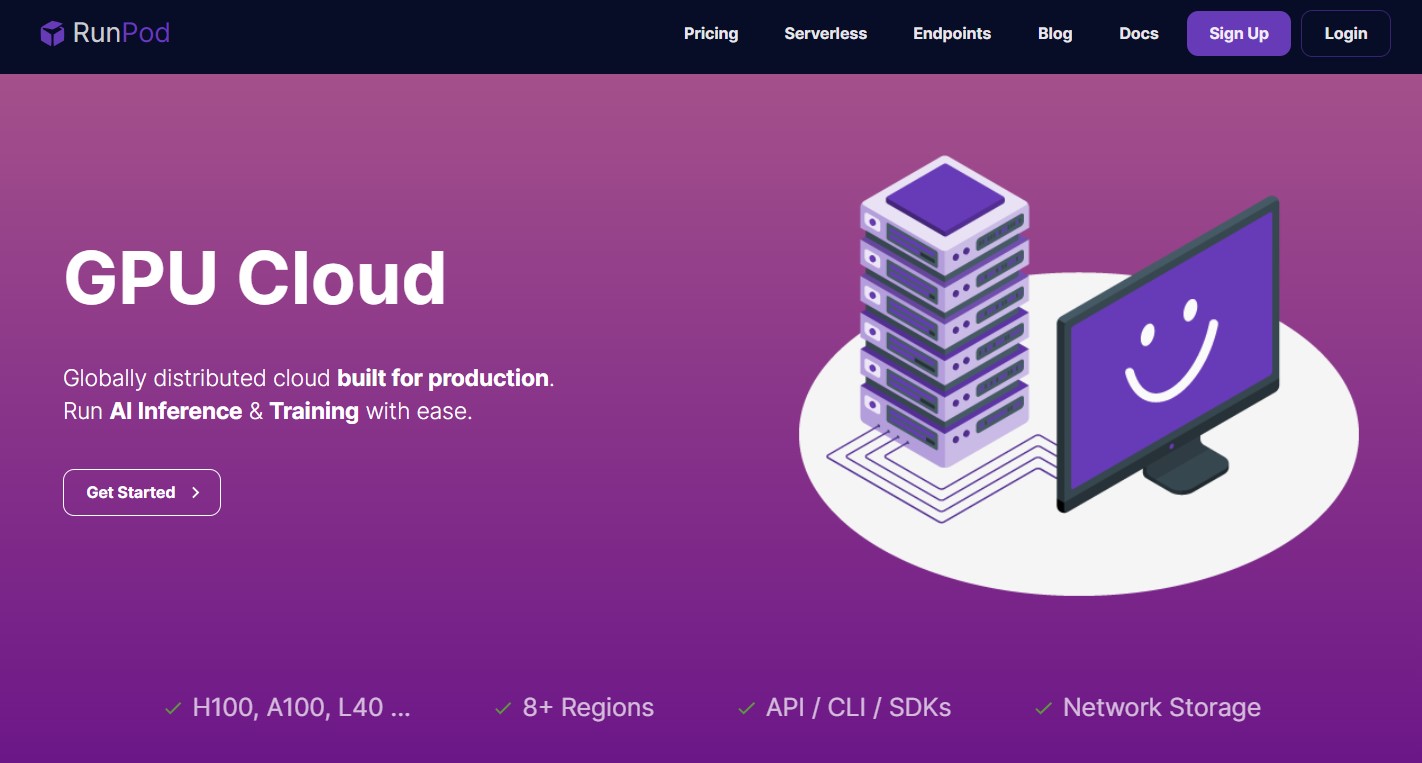This screenshot has width=1422, height=763.
Task: Click the smiley face monitor illustration
Action: point(1168,355)
